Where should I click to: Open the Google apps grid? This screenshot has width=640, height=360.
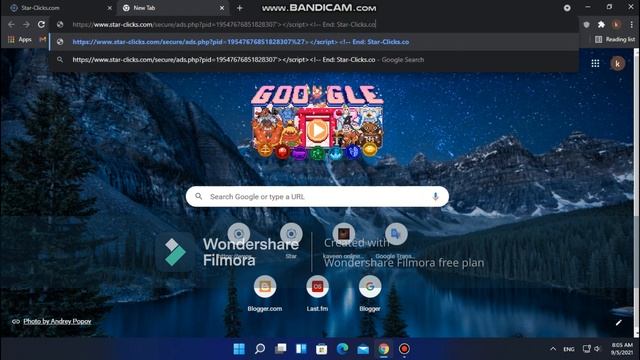[x=596, y=63]
